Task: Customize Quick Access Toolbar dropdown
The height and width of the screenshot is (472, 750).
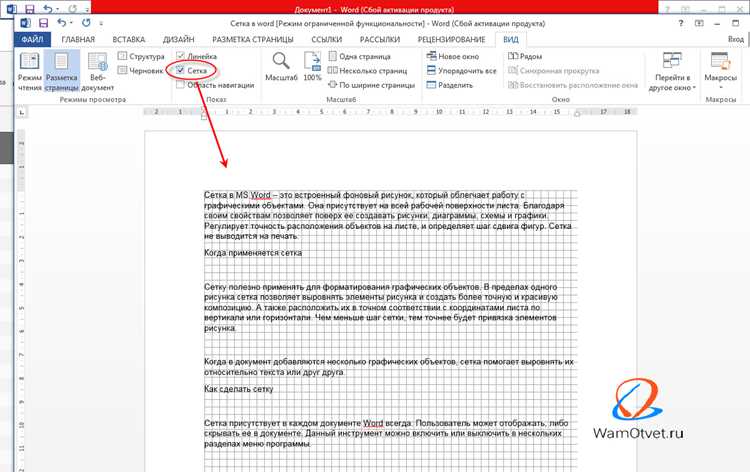Action: (101, 23)
